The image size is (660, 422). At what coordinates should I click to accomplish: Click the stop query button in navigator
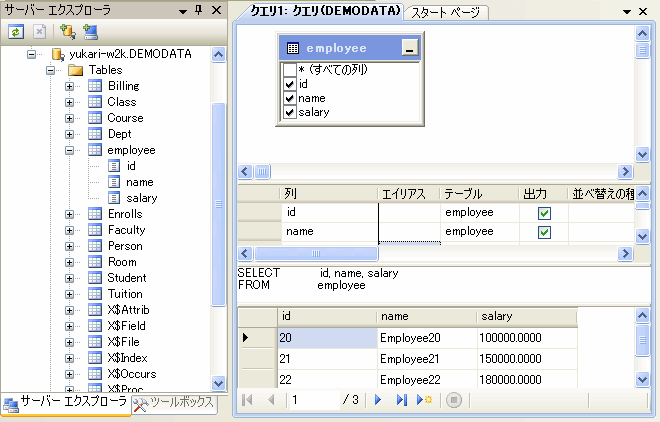pos(453,400)
